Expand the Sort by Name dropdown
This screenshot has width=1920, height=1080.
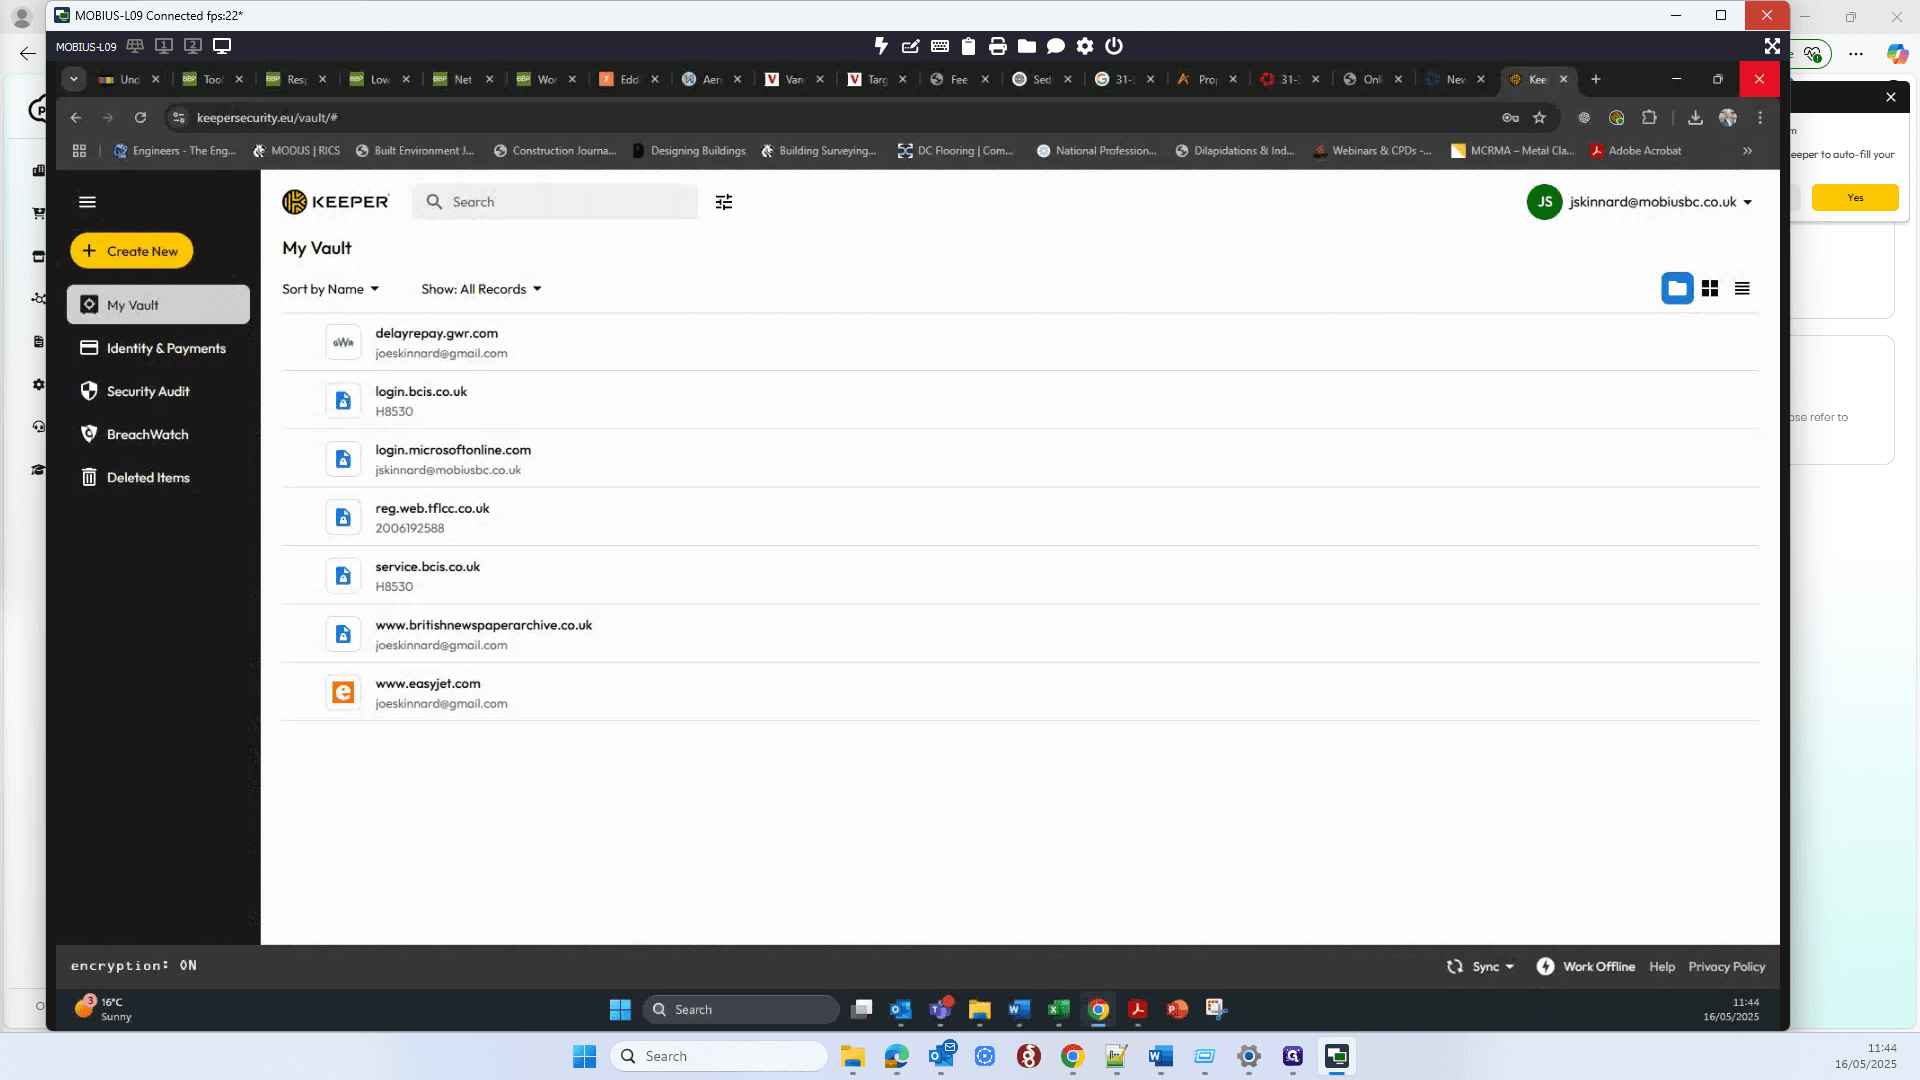331,289
